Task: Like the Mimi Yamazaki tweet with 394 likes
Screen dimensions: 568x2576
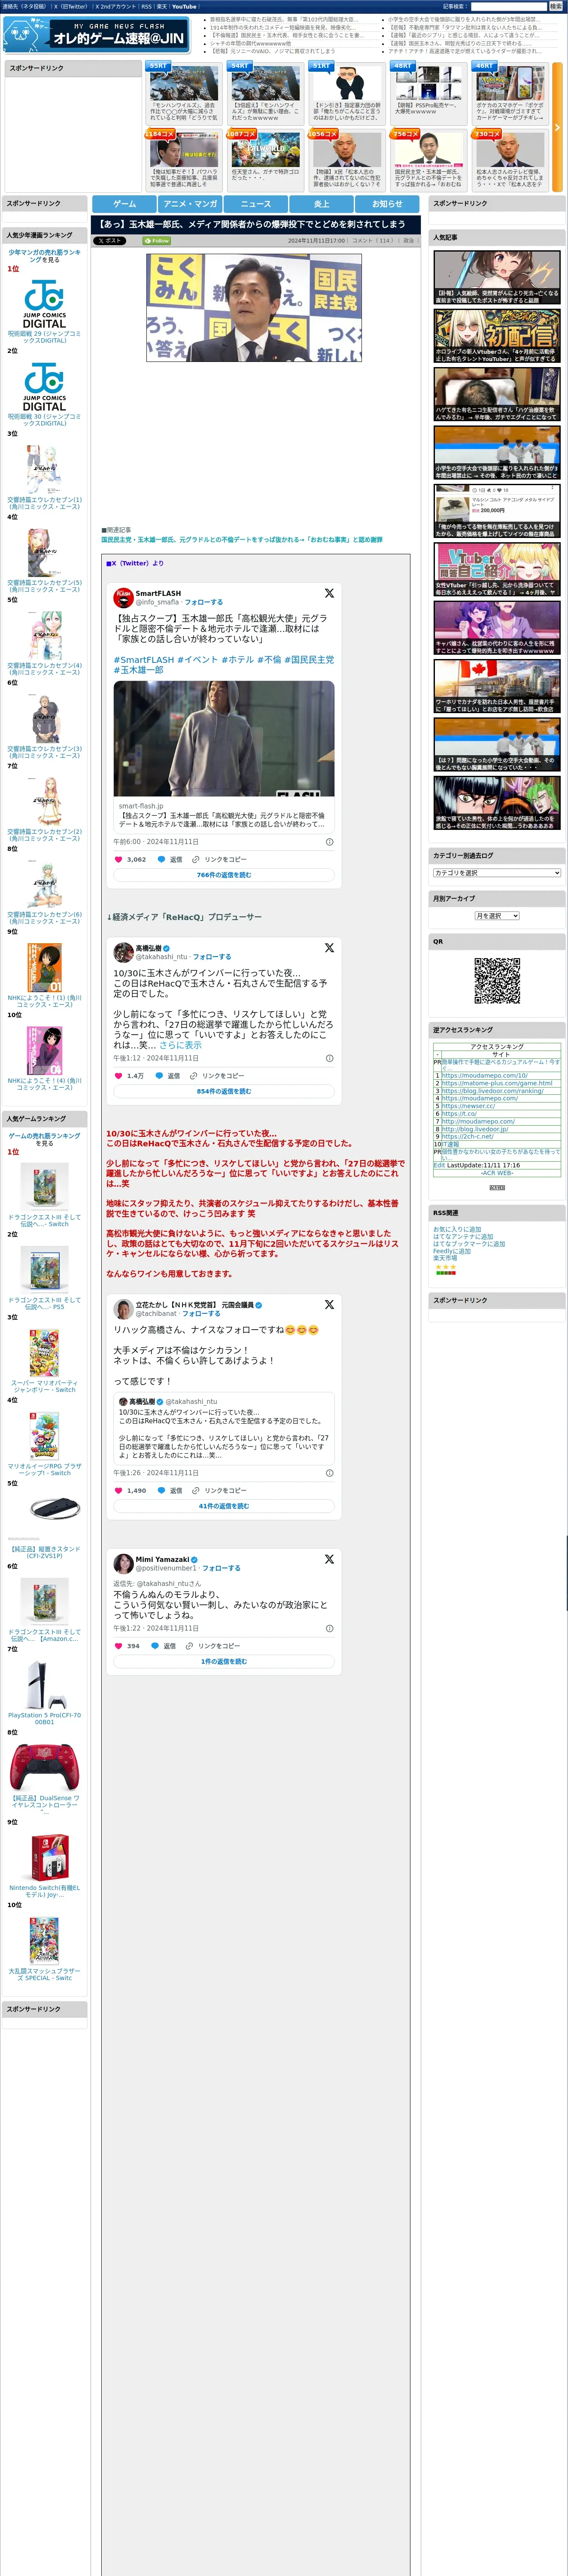Action: (x=127, y=1646)
